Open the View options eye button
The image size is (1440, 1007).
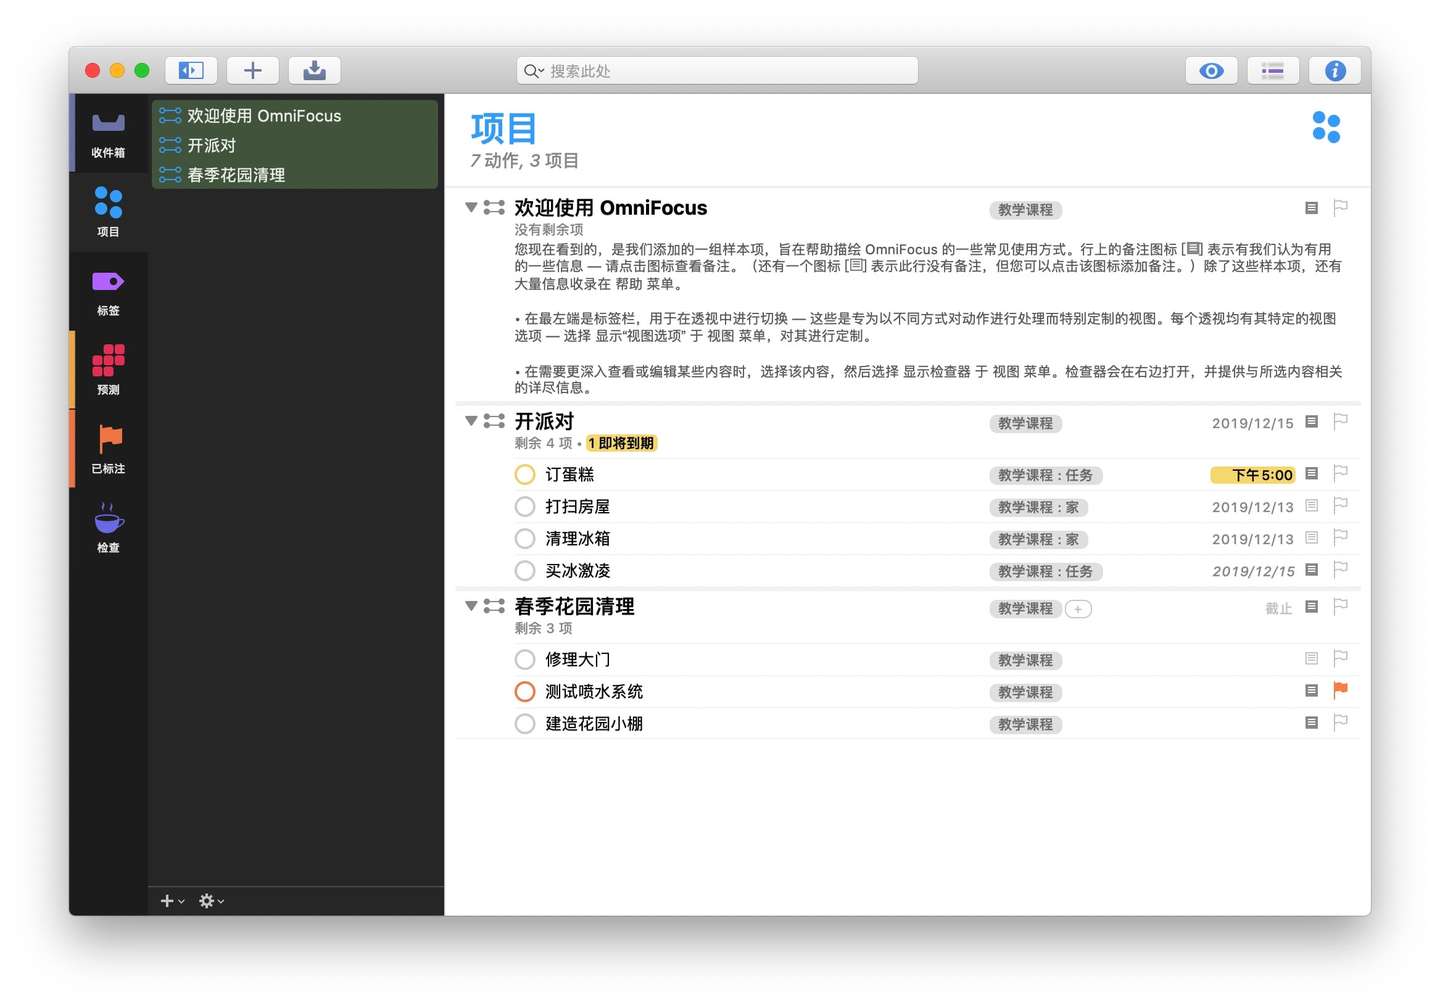[x=1211, y=70]
